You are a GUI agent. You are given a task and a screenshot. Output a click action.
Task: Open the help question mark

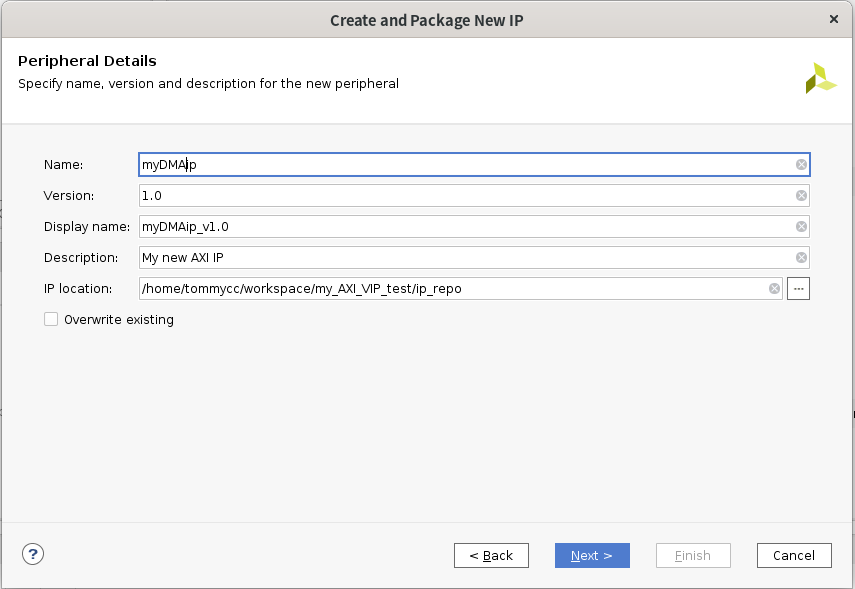tap(33, 554)
